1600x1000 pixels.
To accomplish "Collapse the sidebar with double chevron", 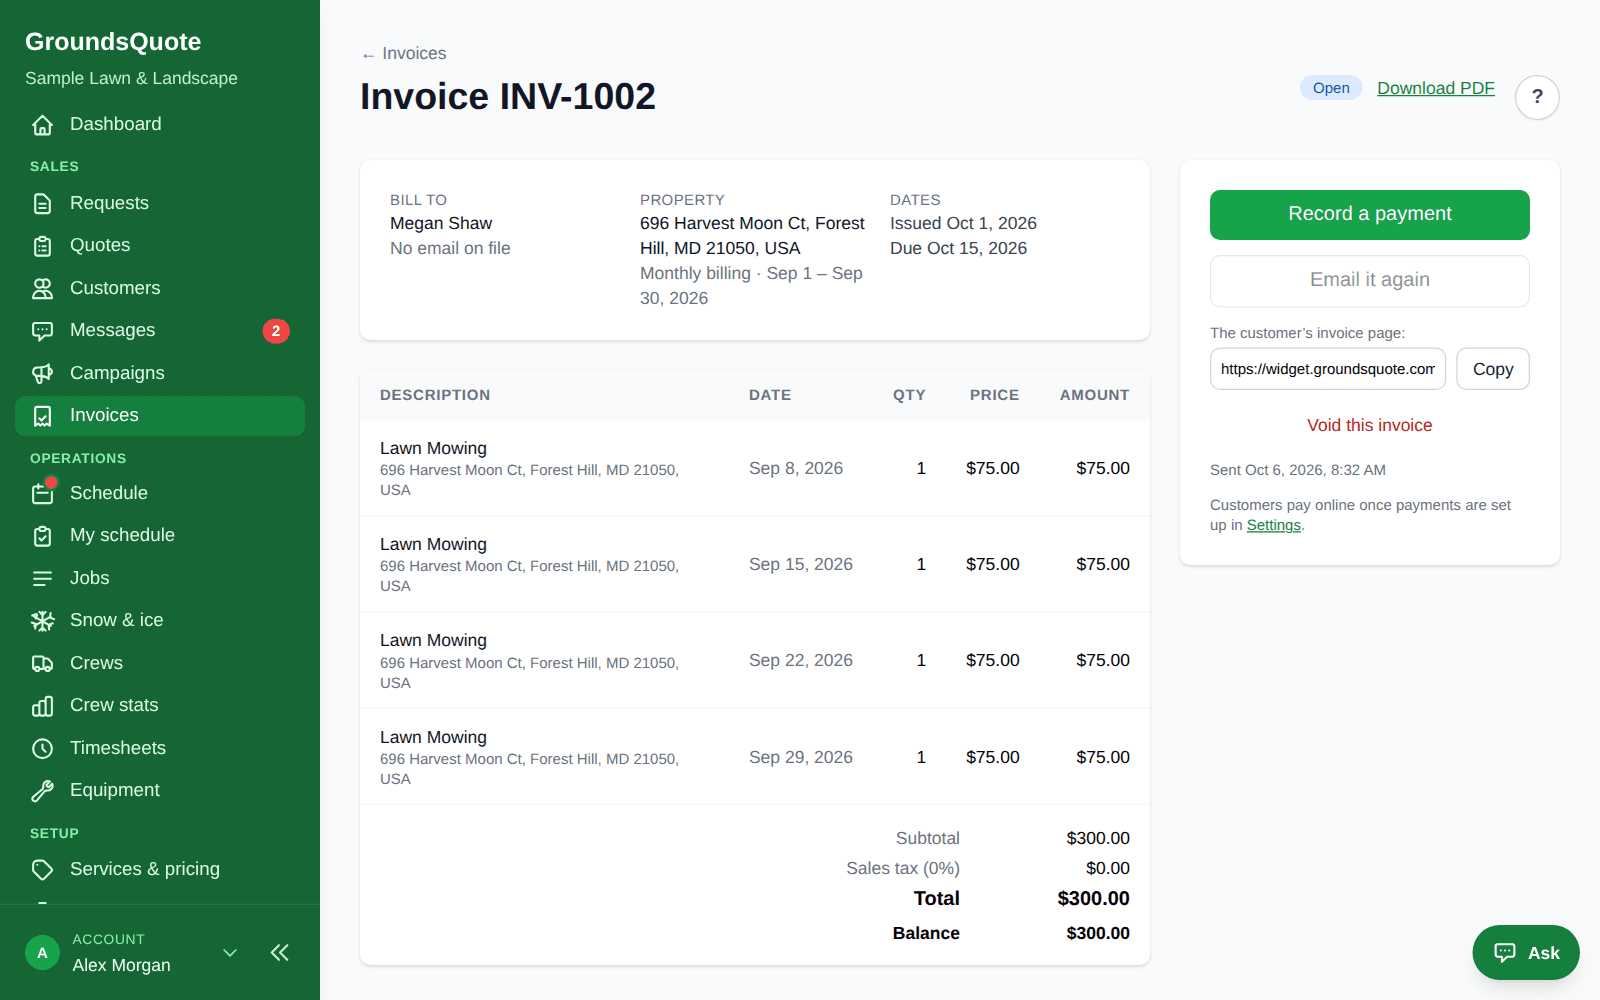I will click(280, 953).
